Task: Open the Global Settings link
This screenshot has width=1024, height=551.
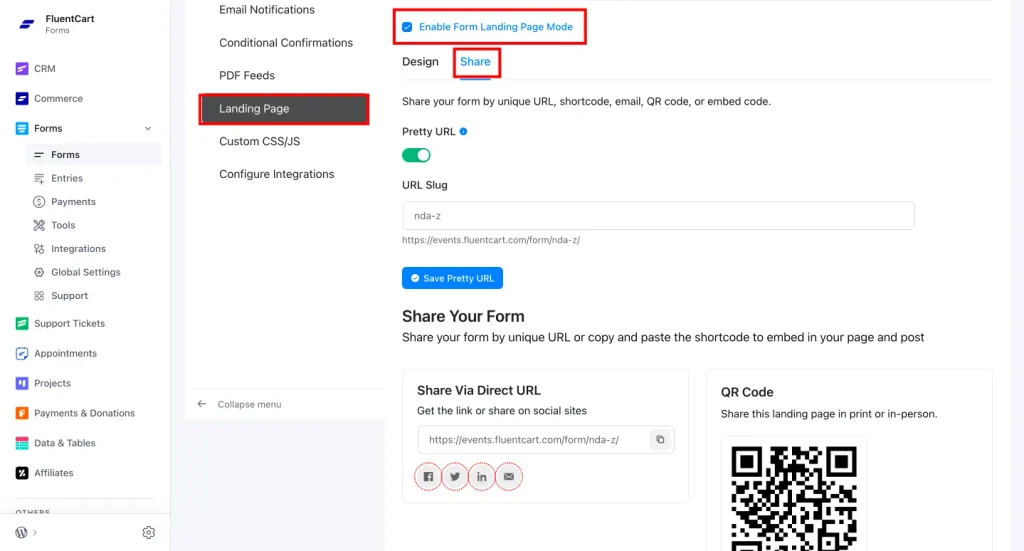Action: tap(86, 272)
